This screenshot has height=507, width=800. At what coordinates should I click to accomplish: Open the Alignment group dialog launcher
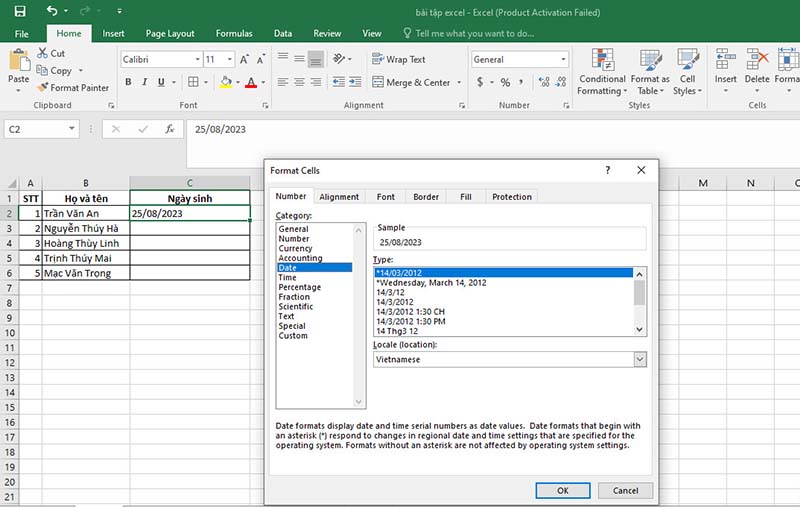[x=462, y=106]
